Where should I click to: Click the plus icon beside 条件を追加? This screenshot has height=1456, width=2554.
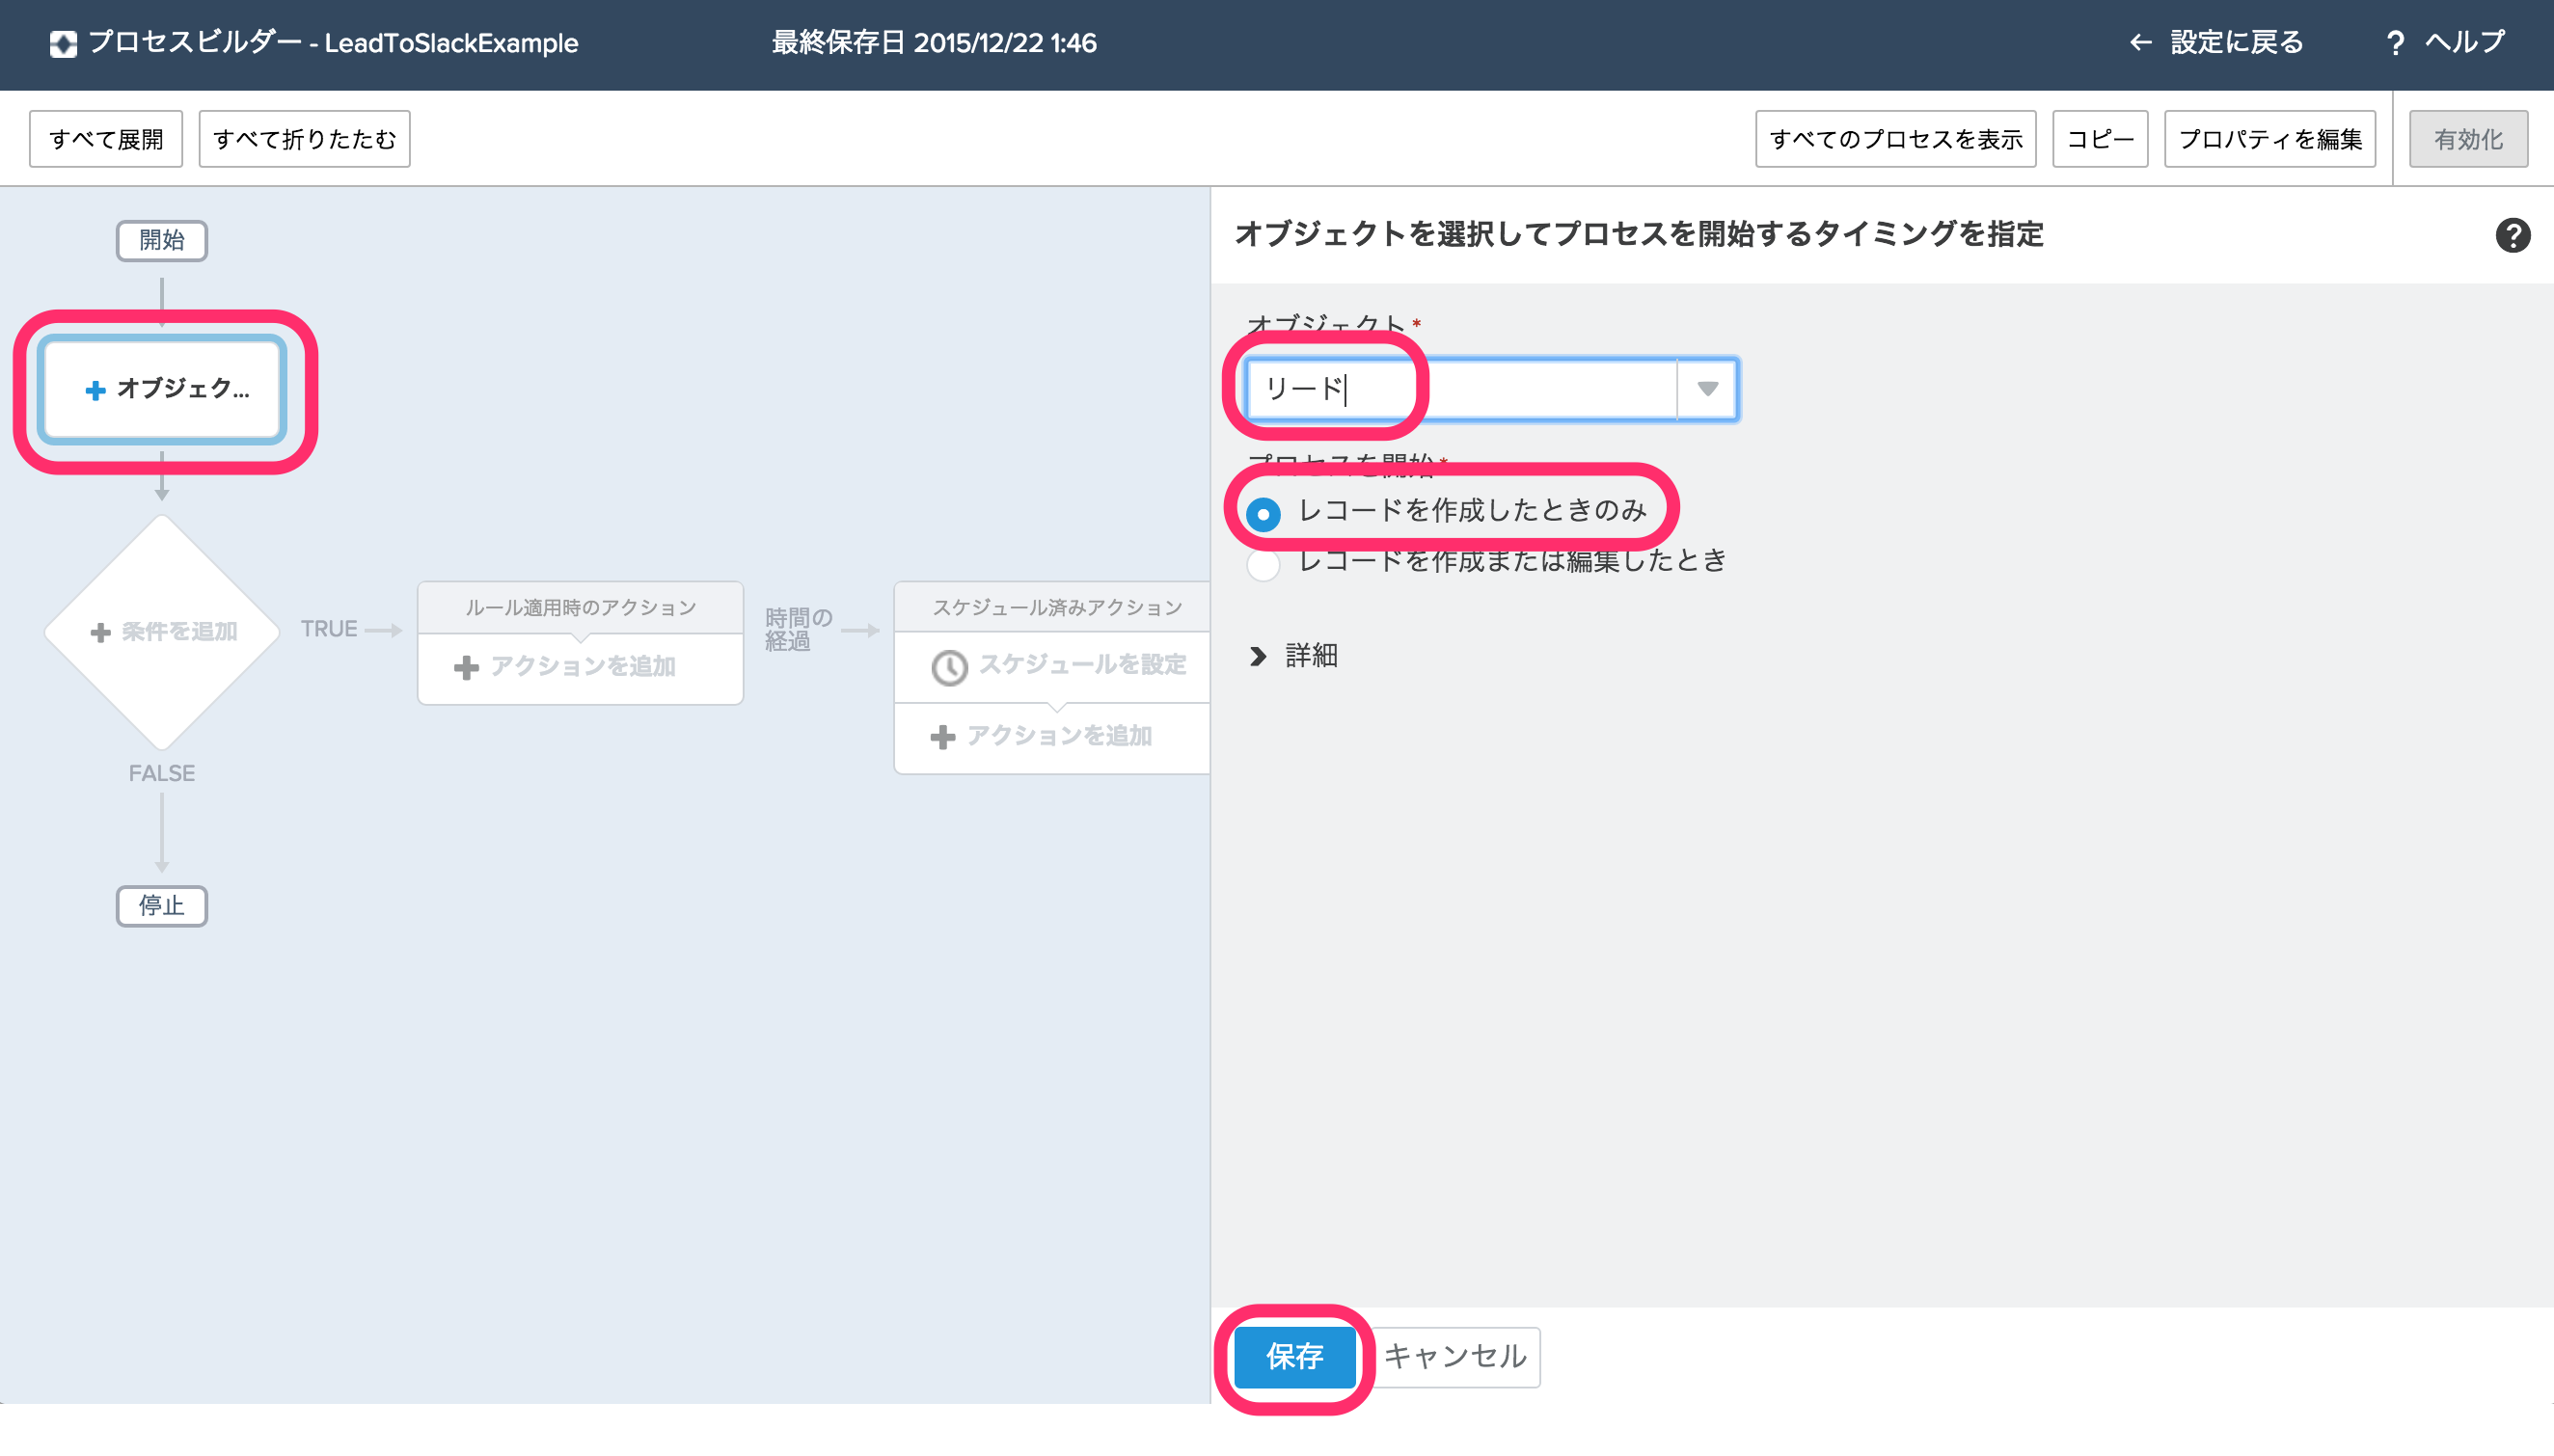100,632
